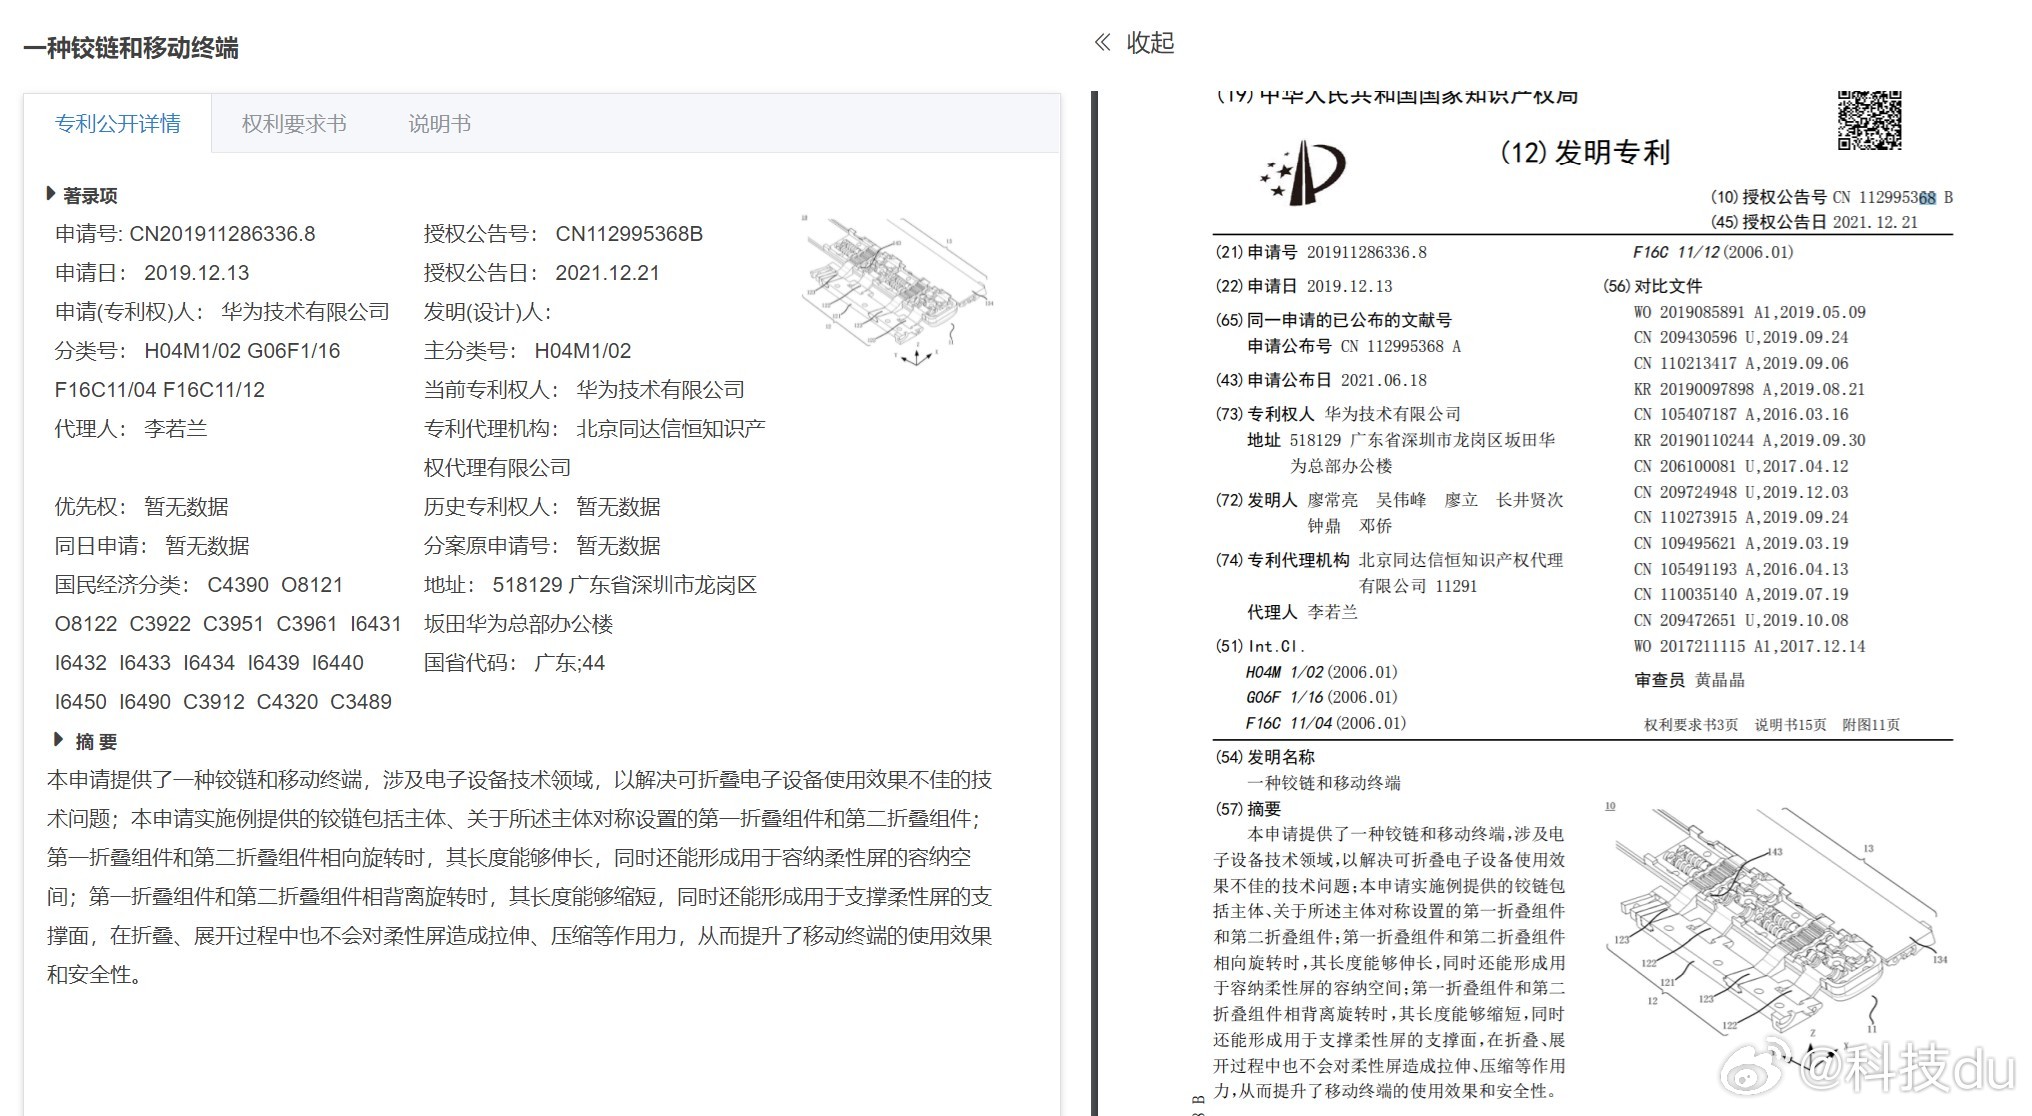Click the 申请公布日 2021.06.18 in the document

1384,380
